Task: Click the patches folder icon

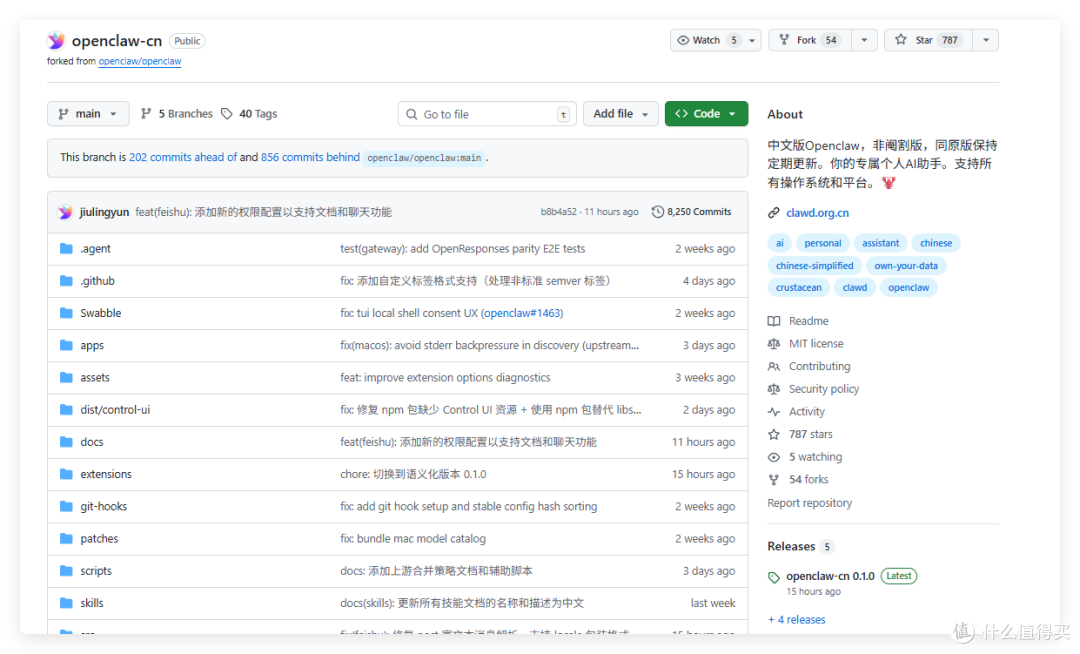Action: 66,538
